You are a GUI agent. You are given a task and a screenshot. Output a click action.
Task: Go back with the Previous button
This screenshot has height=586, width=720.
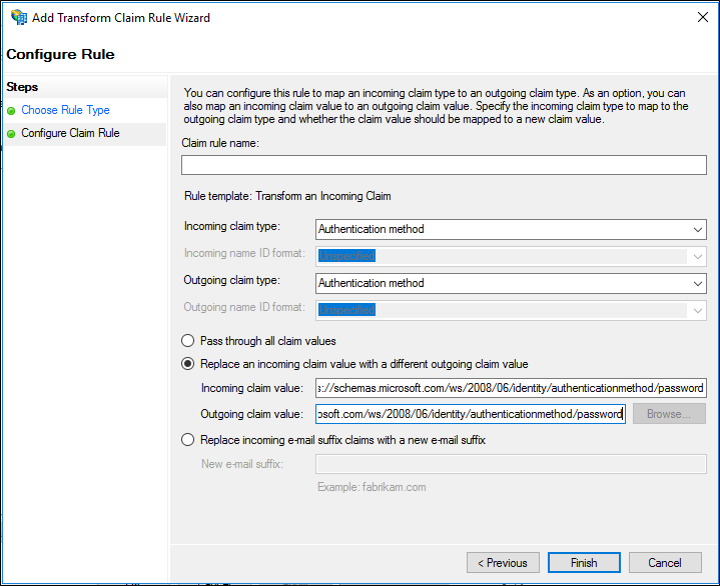coord(503,563)
